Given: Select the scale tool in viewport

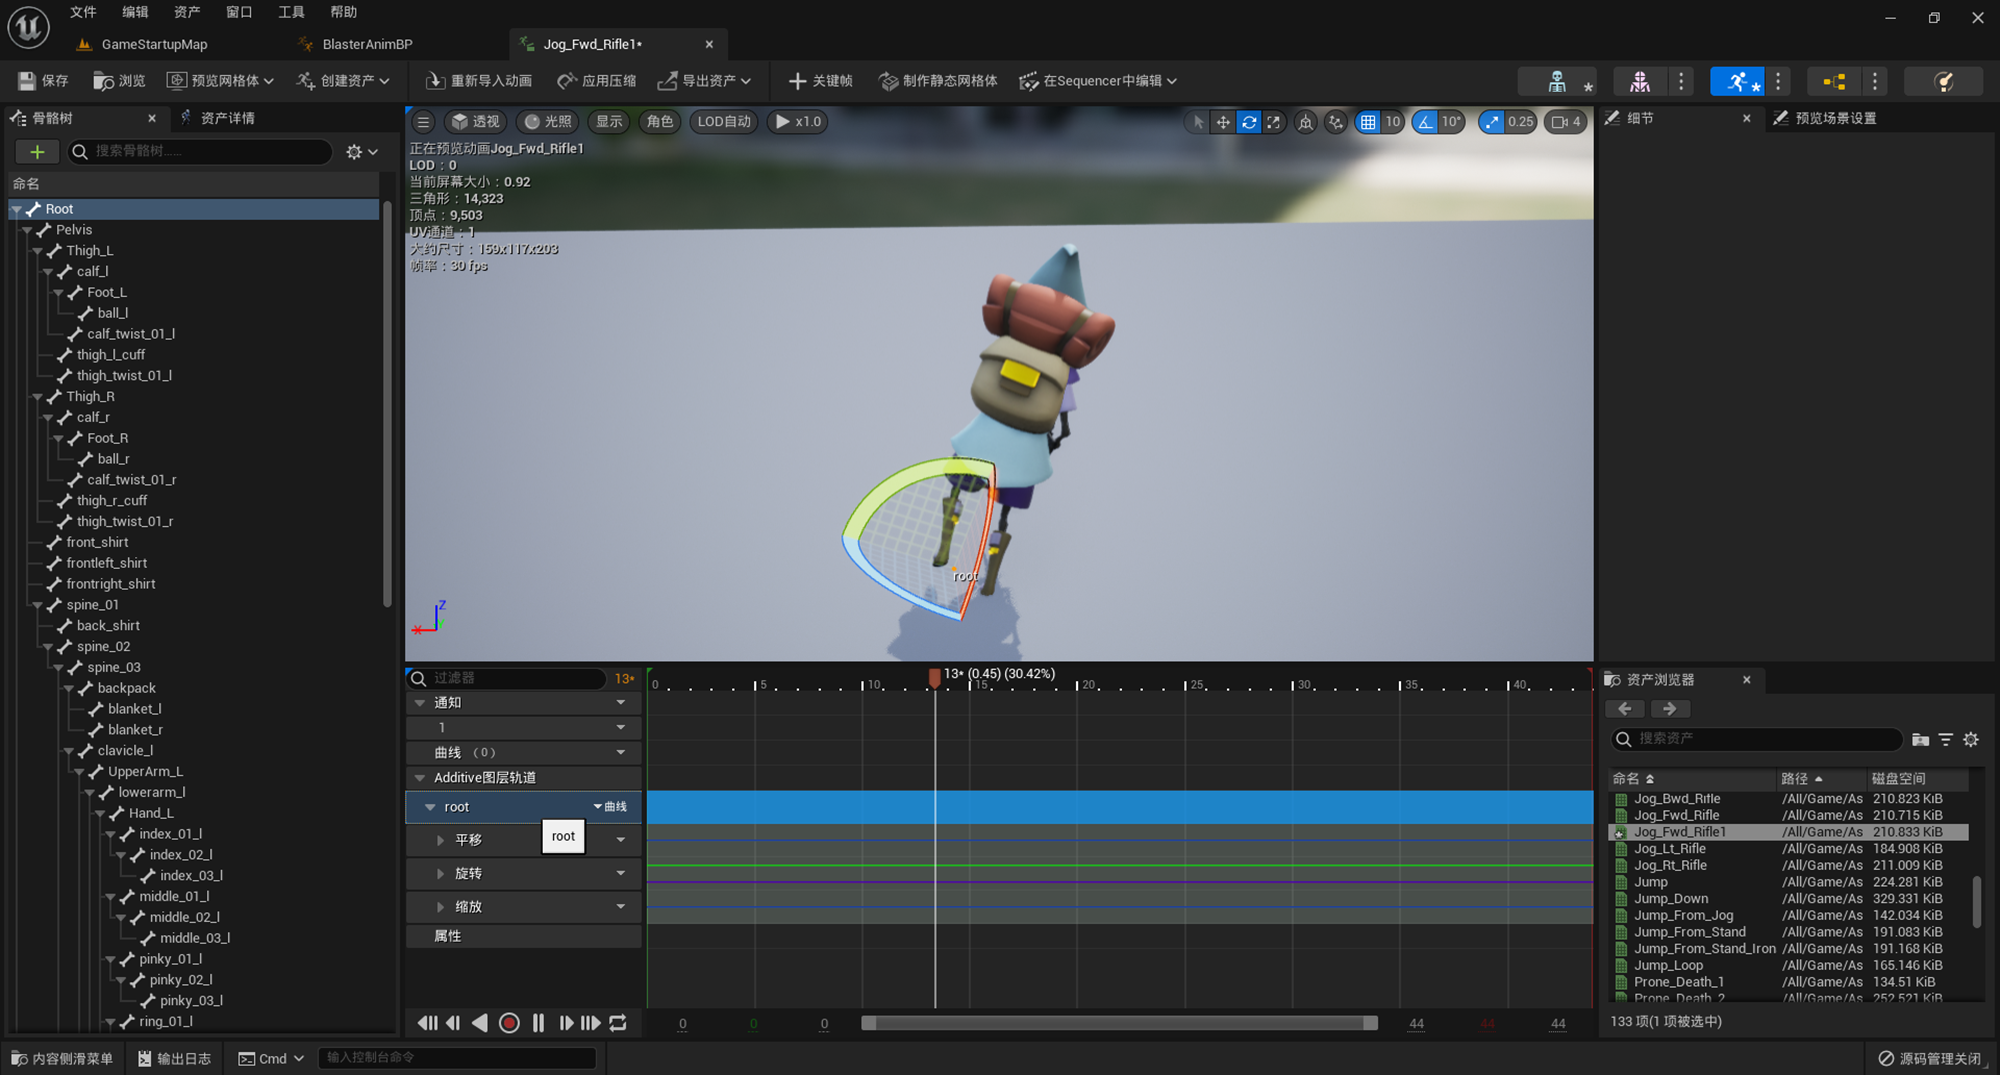Looking at the screenshot, I should point(1274,122).
